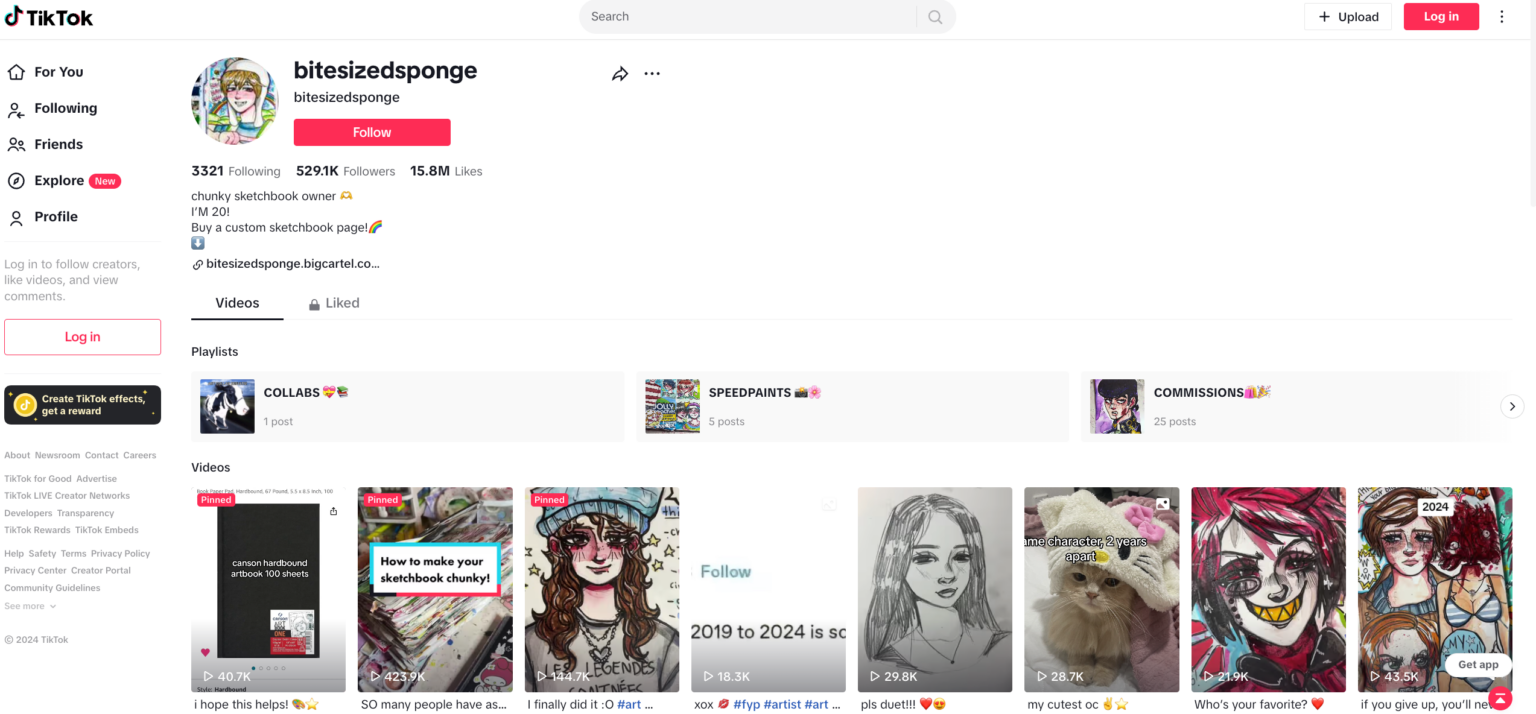Share the bitesizedsponge profile
Image resolution: width=1536 pixels, height=714 pixels.
619,73
